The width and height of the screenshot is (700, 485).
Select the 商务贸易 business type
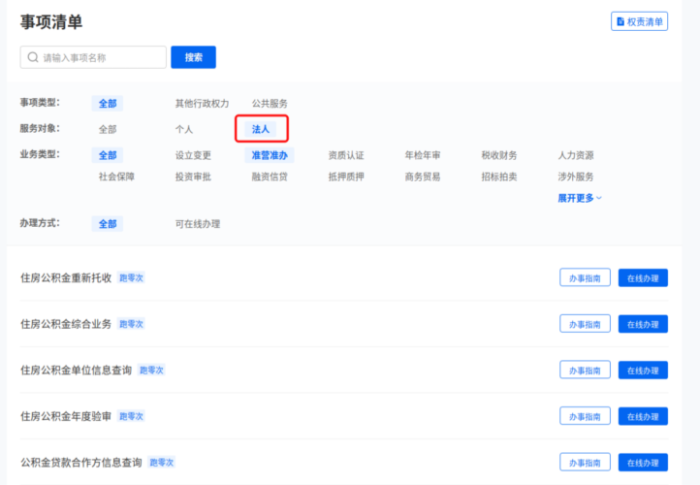tap(422, 177)
